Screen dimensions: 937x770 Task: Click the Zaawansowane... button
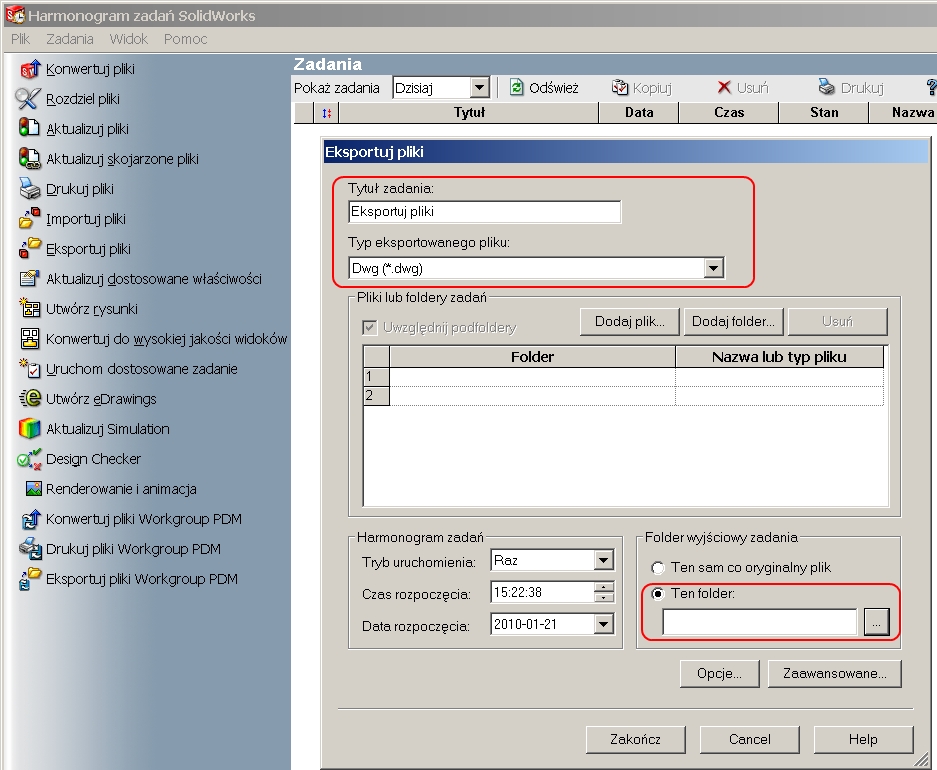click(x=835, y=674)
